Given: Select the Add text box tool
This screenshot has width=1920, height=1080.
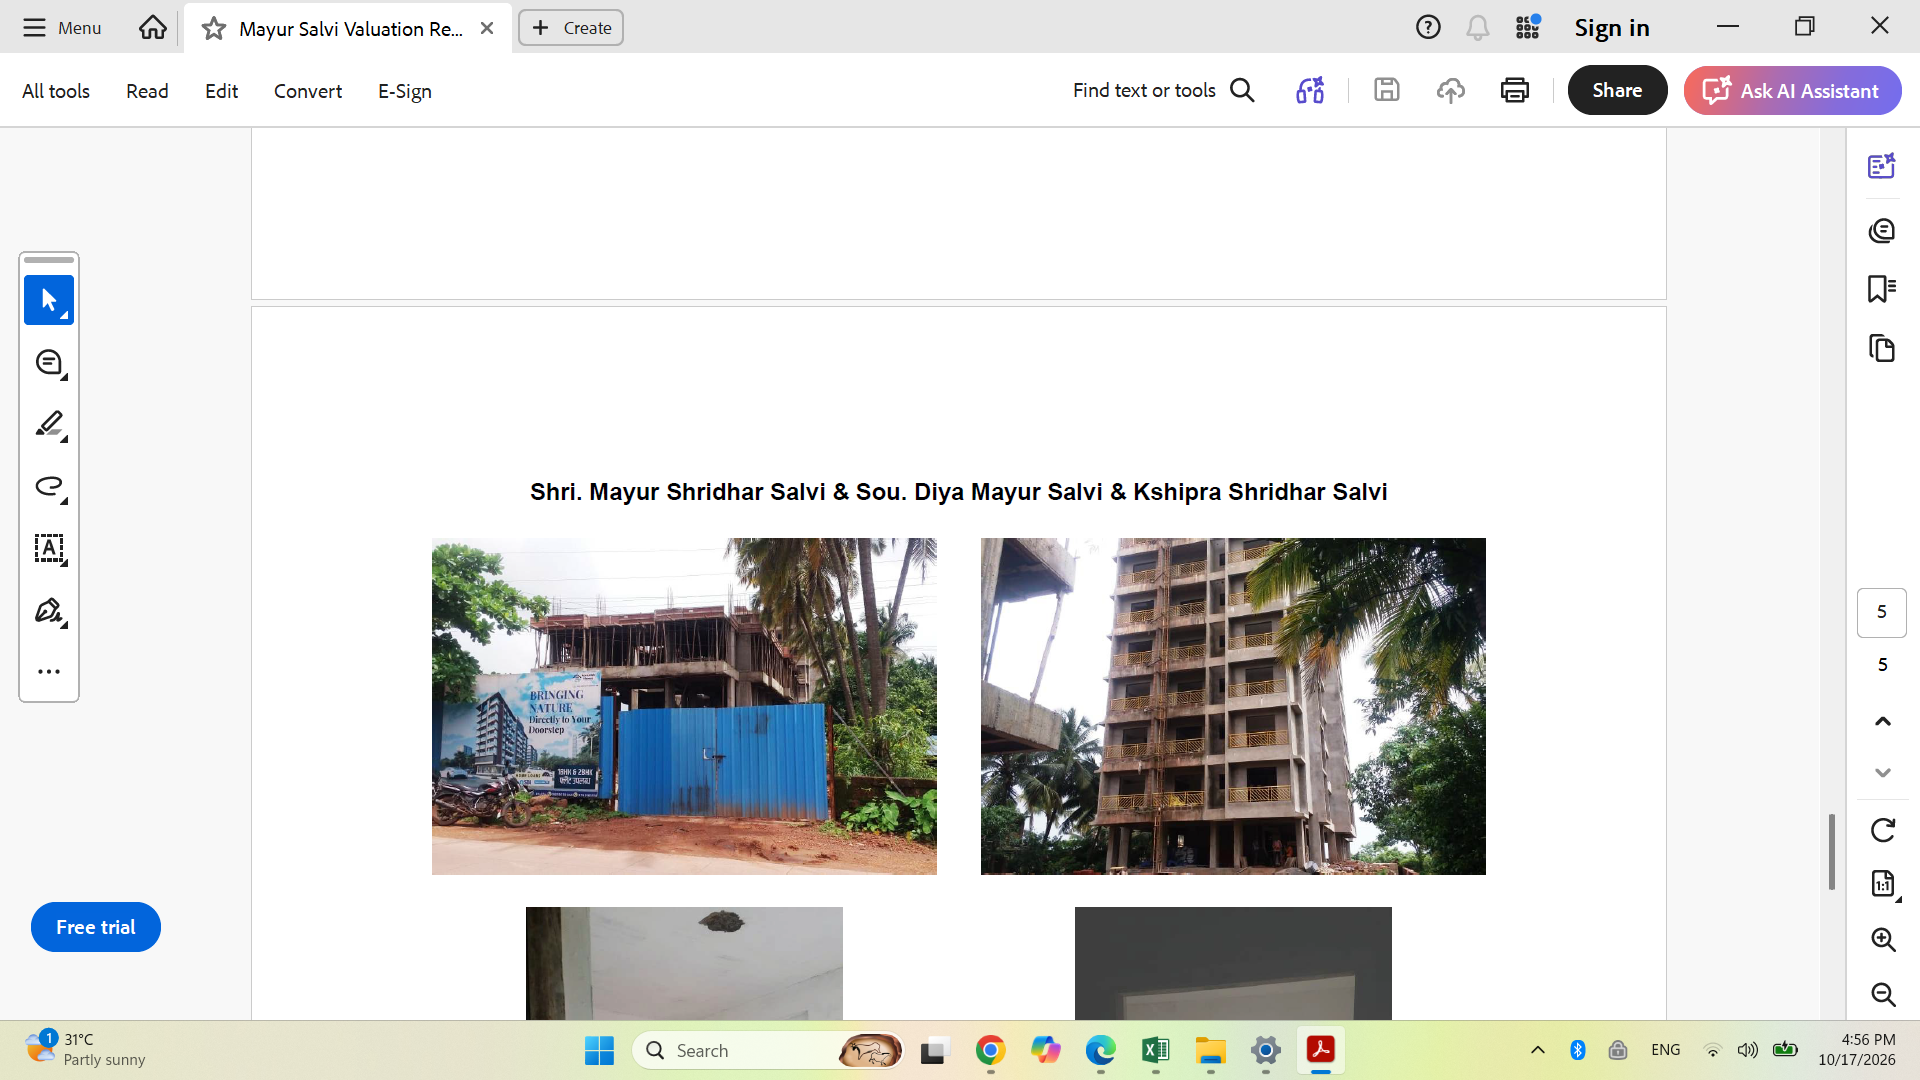Looking at the screenshot, I should tap(49, 549).
